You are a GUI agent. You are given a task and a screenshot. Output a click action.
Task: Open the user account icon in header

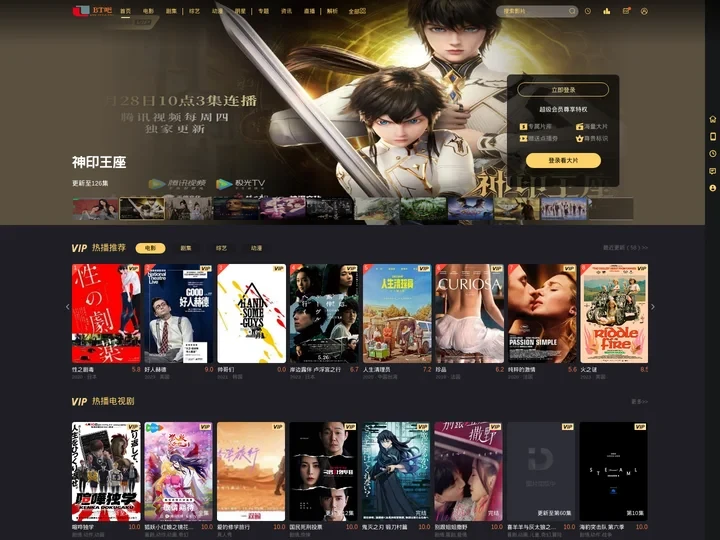tap(644, 11)
